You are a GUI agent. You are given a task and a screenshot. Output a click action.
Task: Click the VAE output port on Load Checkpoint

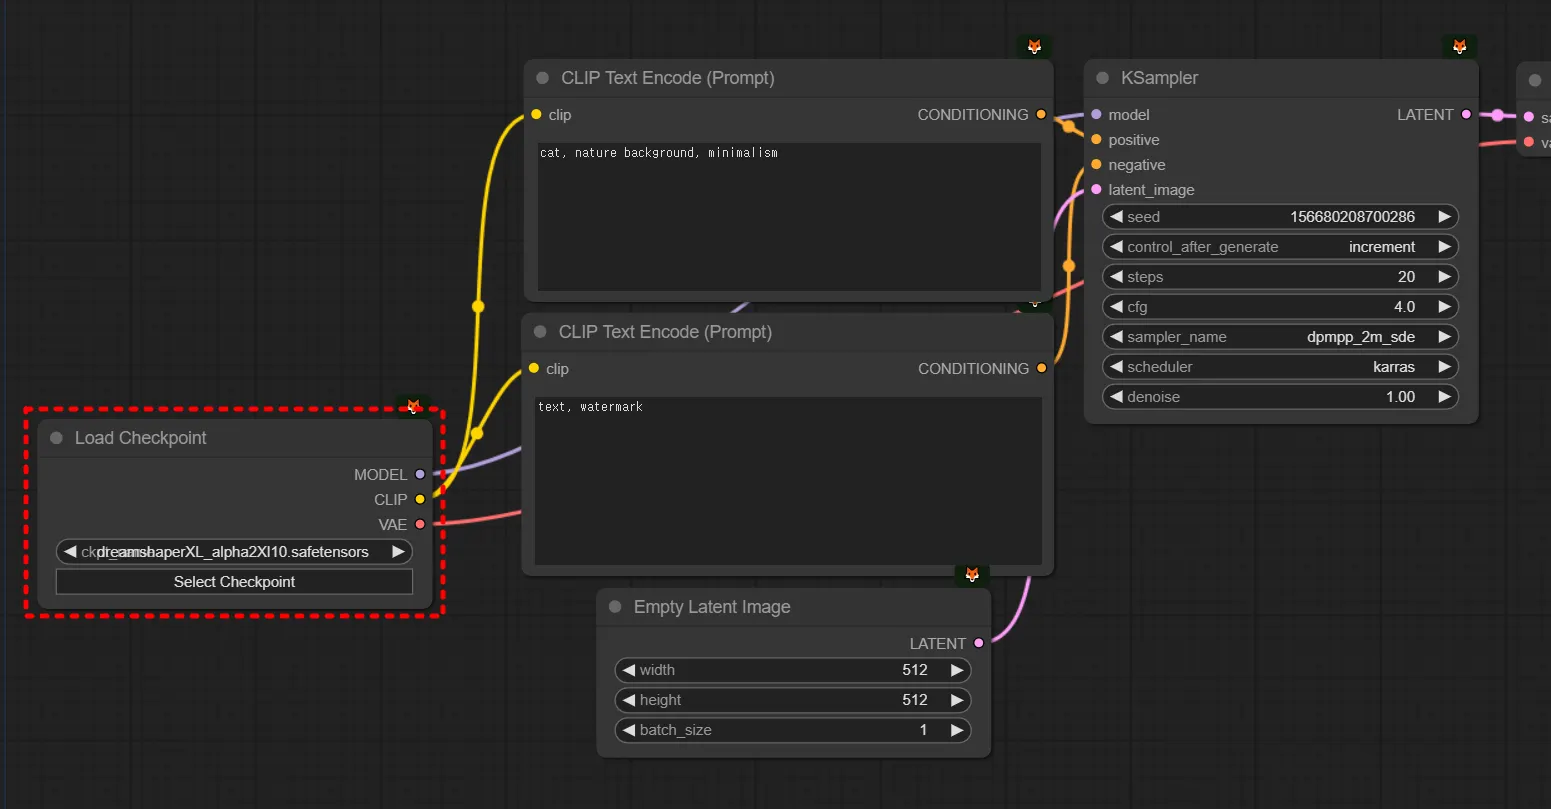[x=420, y=524]
